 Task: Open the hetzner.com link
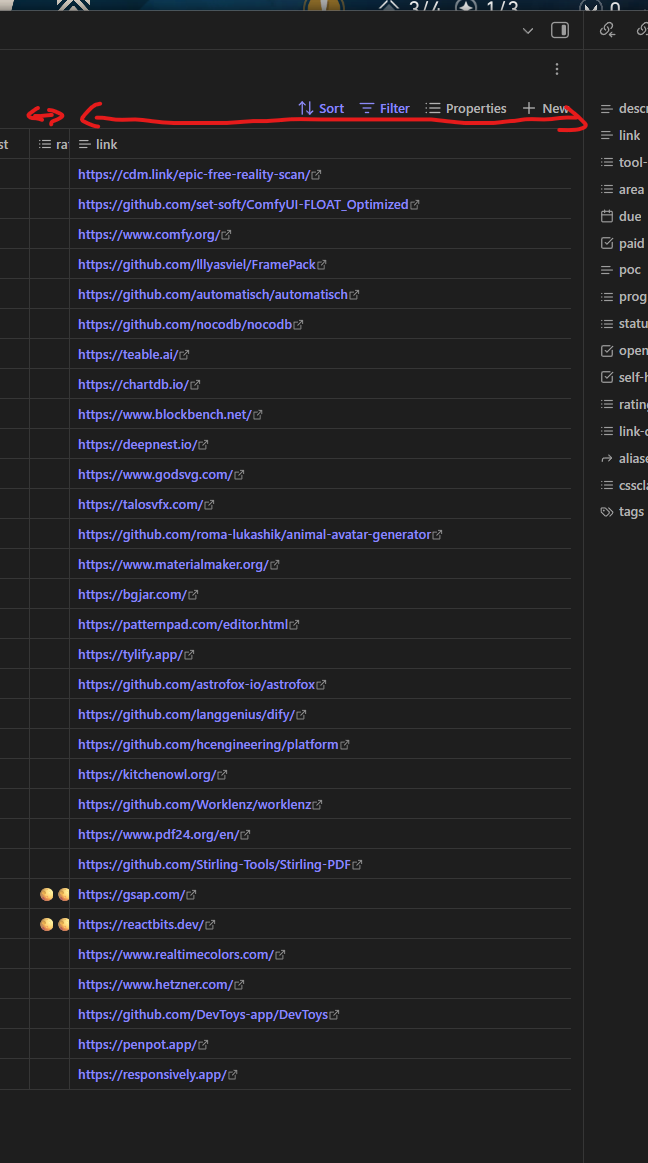click(x=155, y=984)
